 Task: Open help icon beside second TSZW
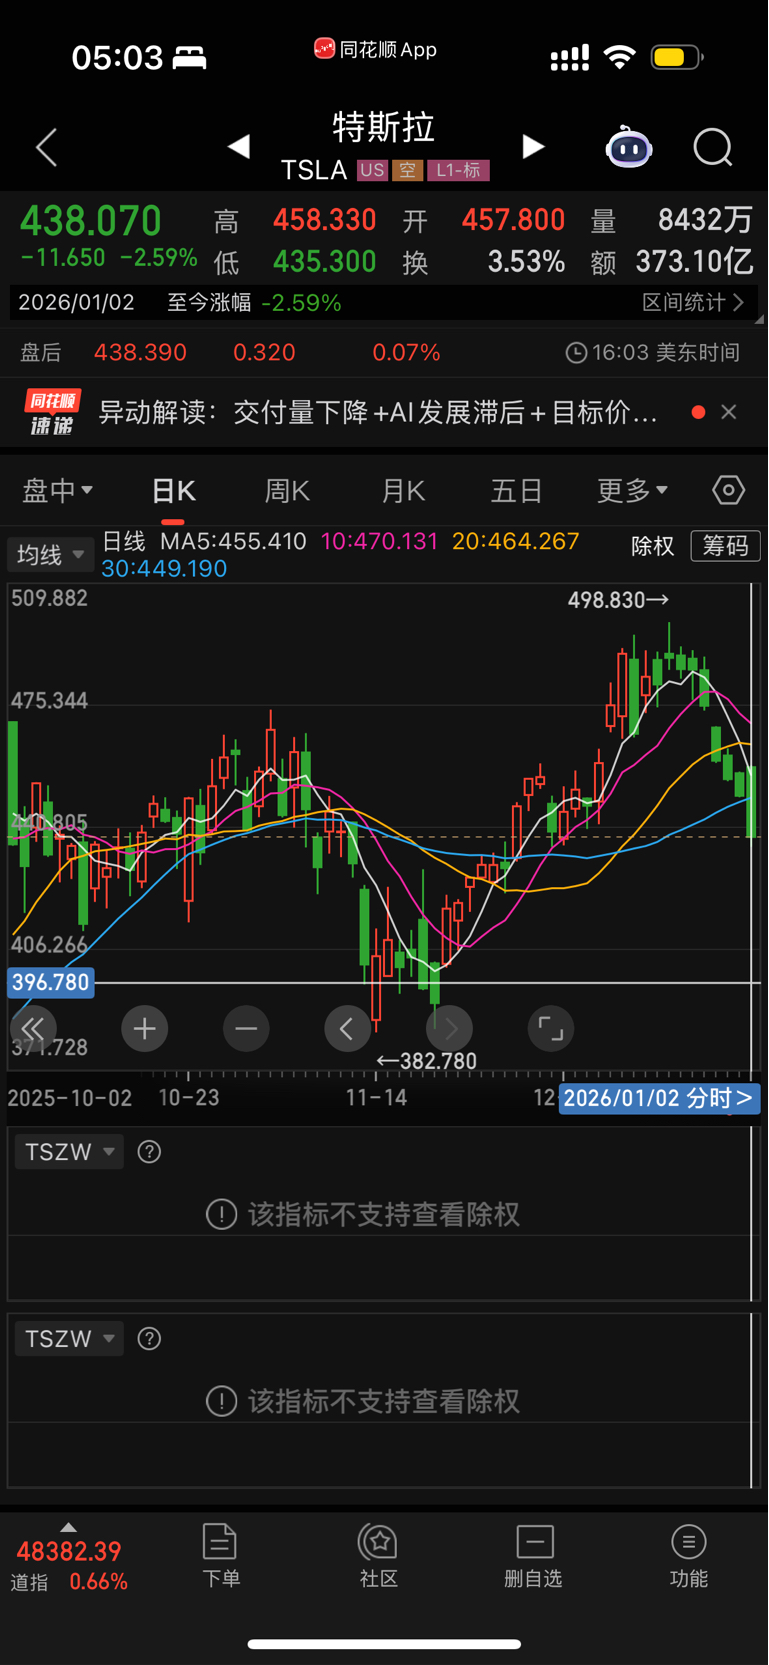tap(149, 1339)
